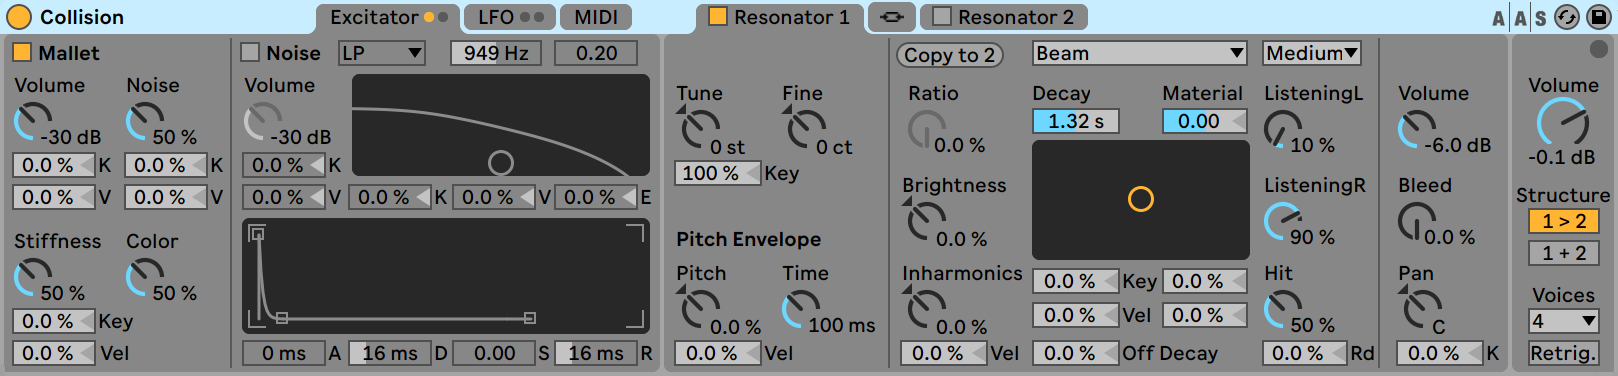Toggle the Resonator 1 on/off switch
This screenshot has height=376, width=1618.
point(718,16)
